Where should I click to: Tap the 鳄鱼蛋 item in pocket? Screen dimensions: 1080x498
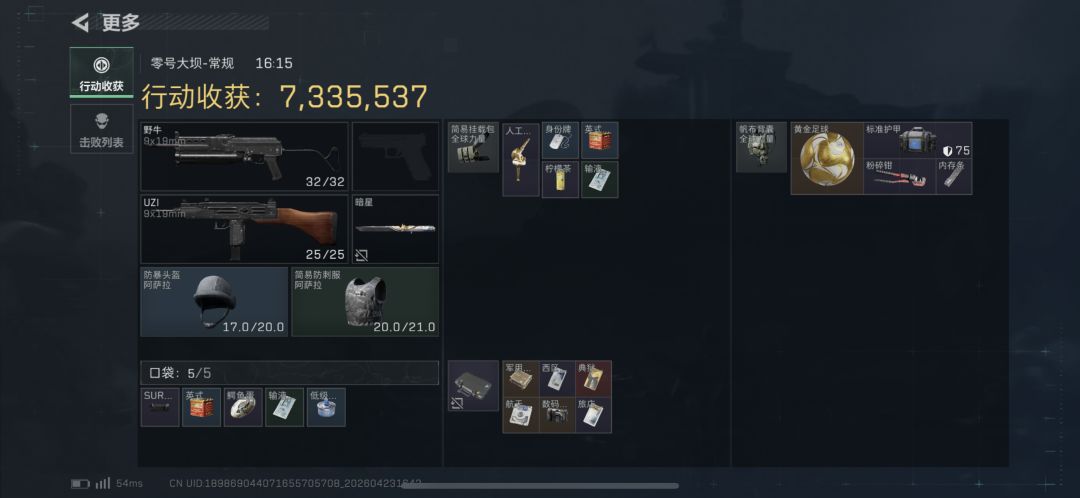click(x=243, y=407)
